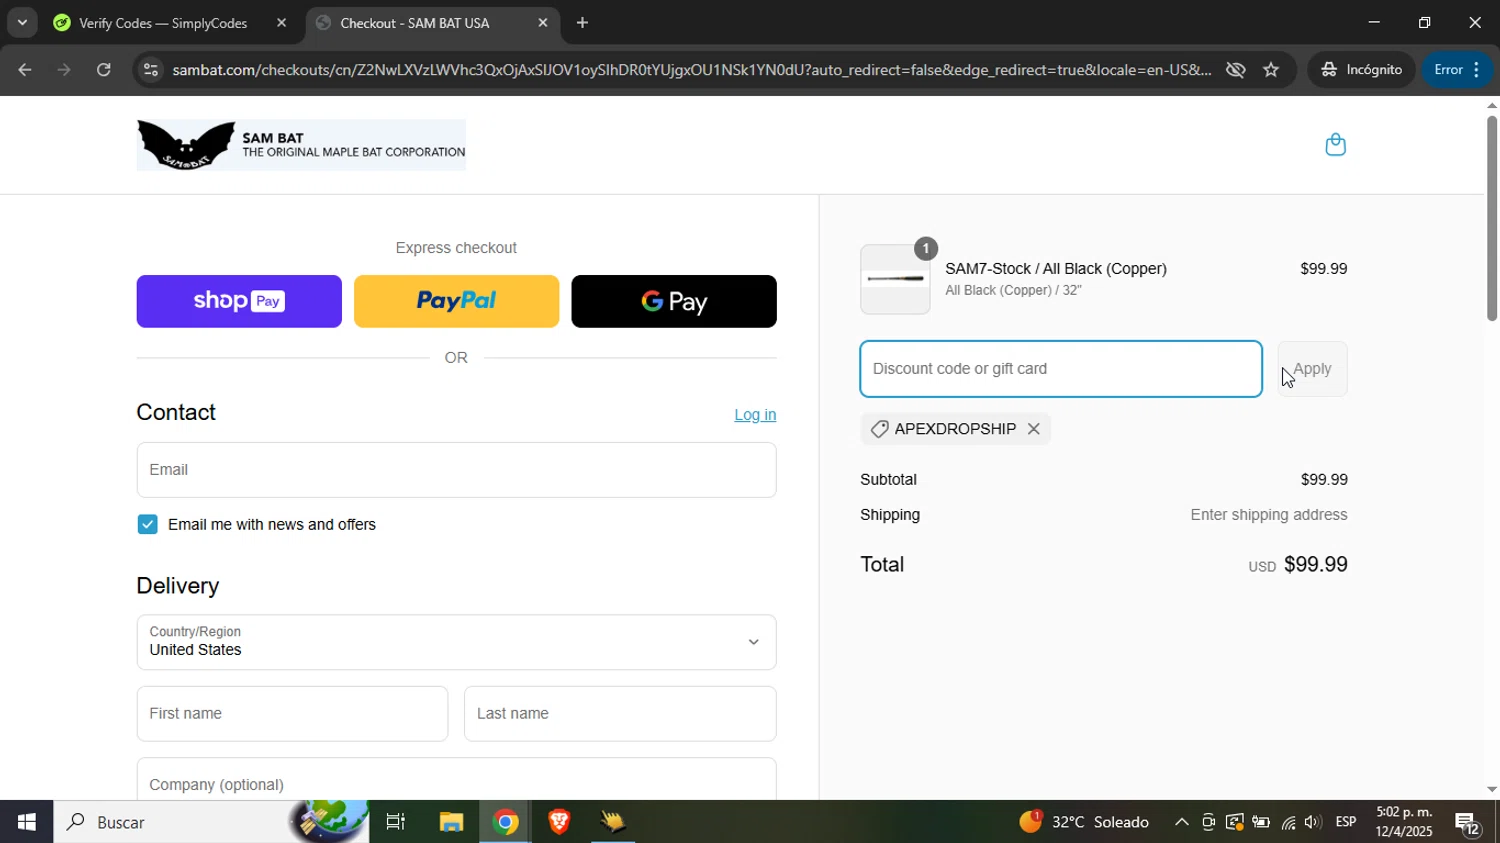1500x843 pixels.
Task: Pay with the Google Pay button
Action: click(674, 301)
